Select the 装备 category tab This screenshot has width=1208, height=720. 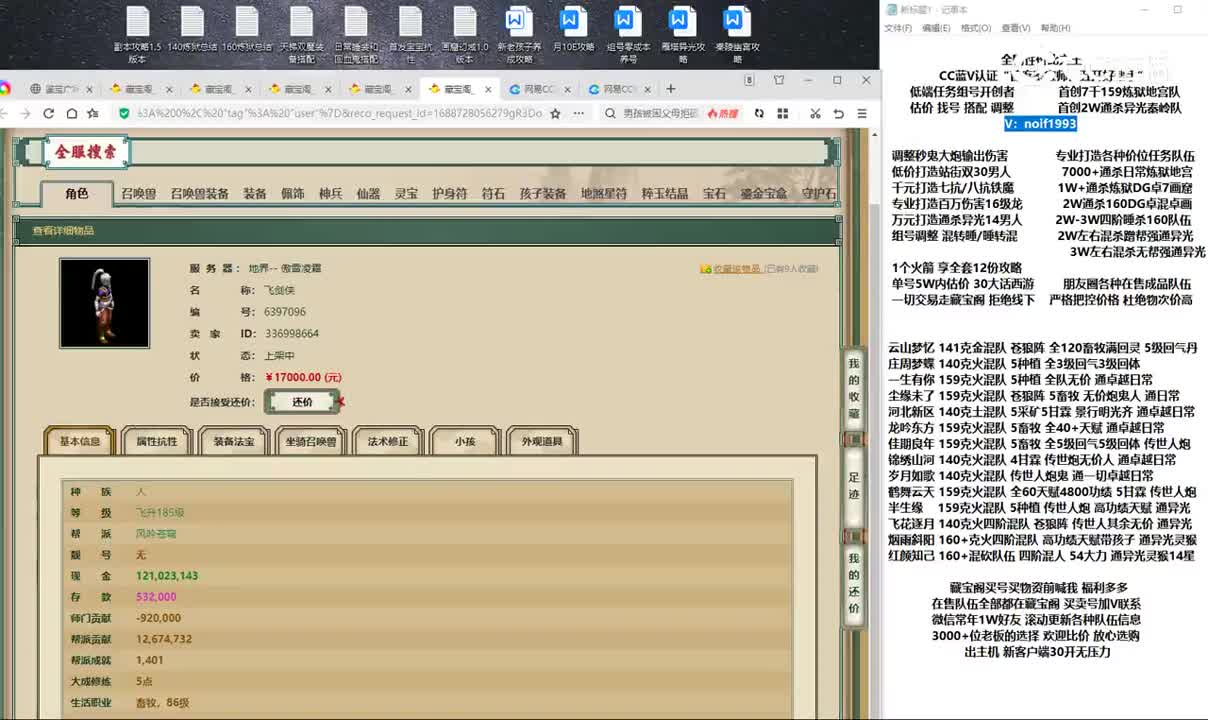coord(255,194)
